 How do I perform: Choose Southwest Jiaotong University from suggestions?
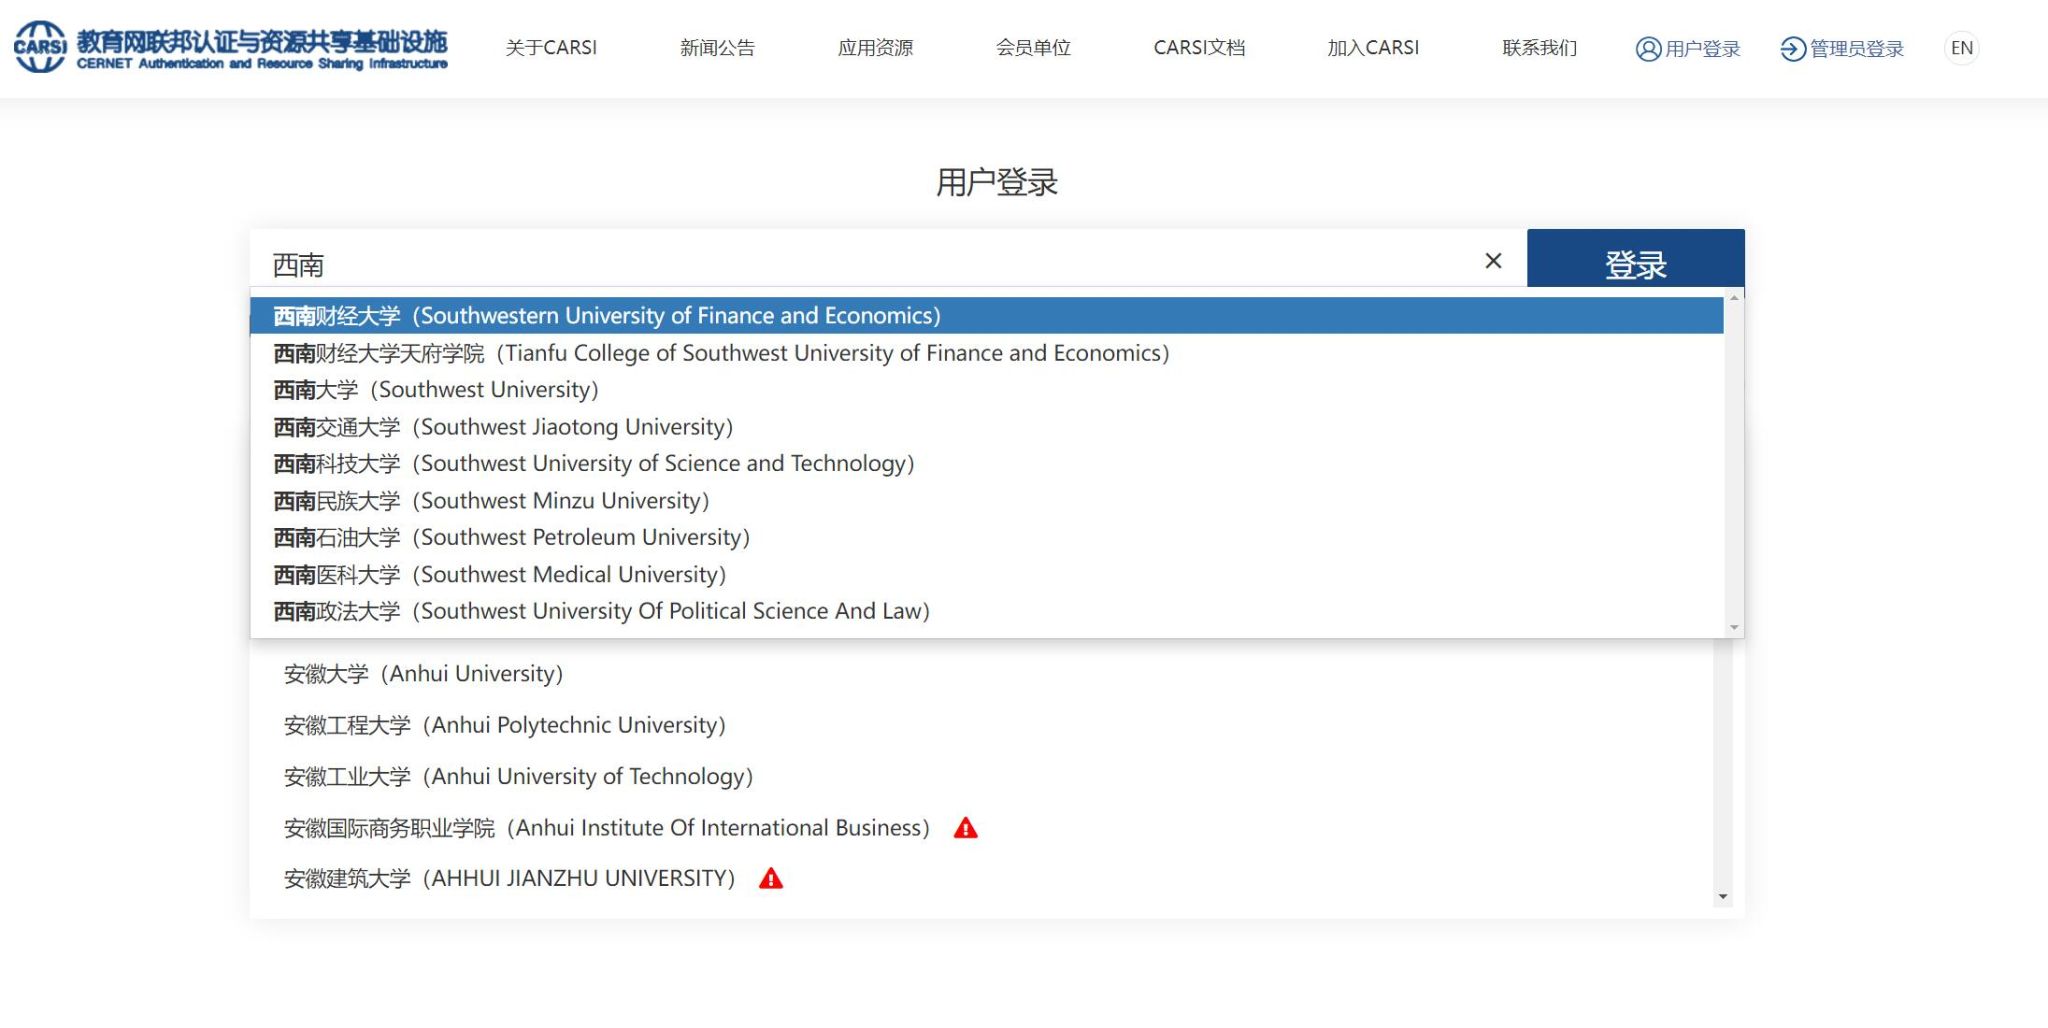pos(503,427)
